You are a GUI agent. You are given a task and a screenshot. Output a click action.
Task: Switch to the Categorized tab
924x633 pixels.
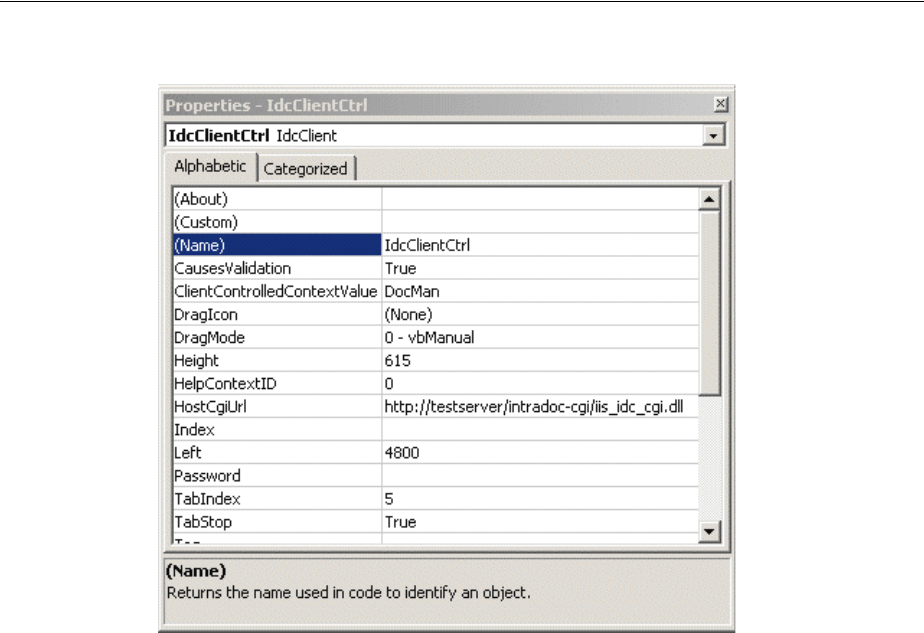(x=306, y=169)
